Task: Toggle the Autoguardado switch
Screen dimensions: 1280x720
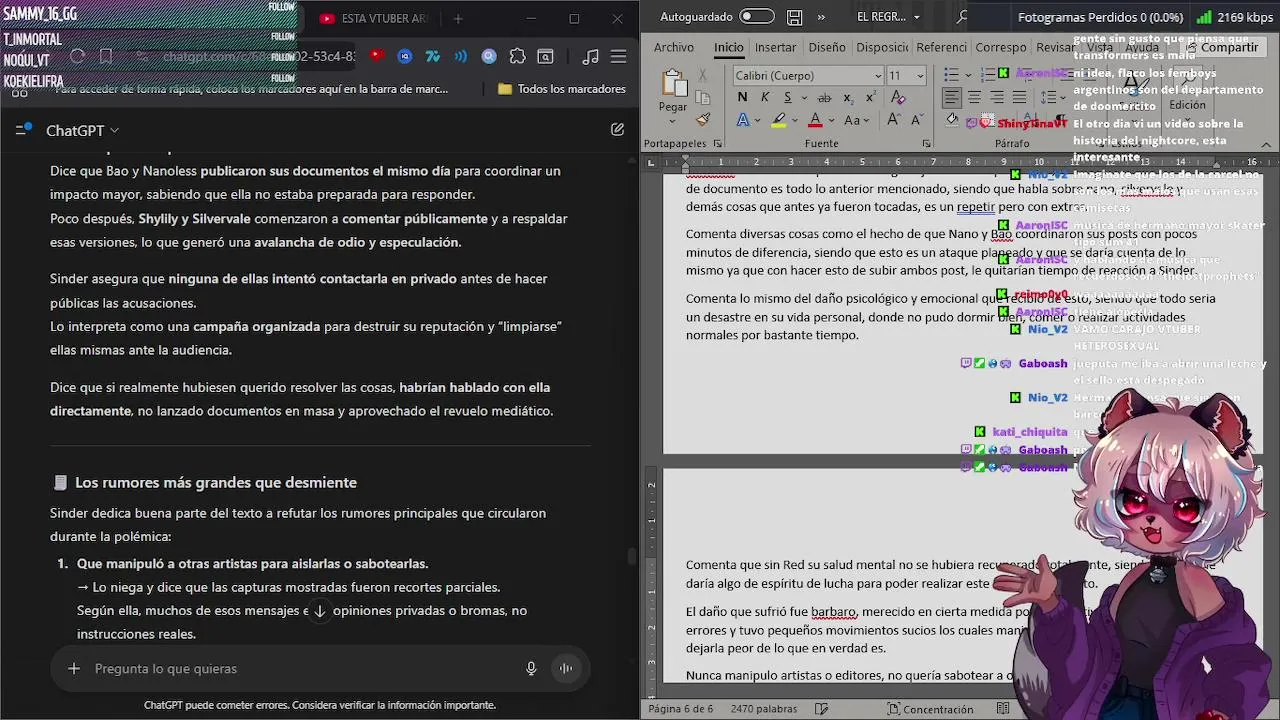Action: click(x=757, y=17)
